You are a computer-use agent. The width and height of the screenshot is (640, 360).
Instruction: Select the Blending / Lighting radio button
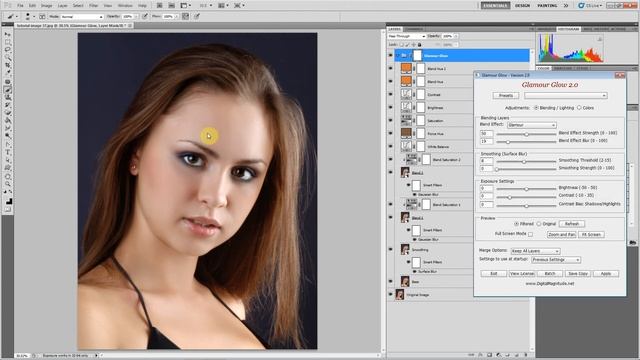(x=536, y=108)
